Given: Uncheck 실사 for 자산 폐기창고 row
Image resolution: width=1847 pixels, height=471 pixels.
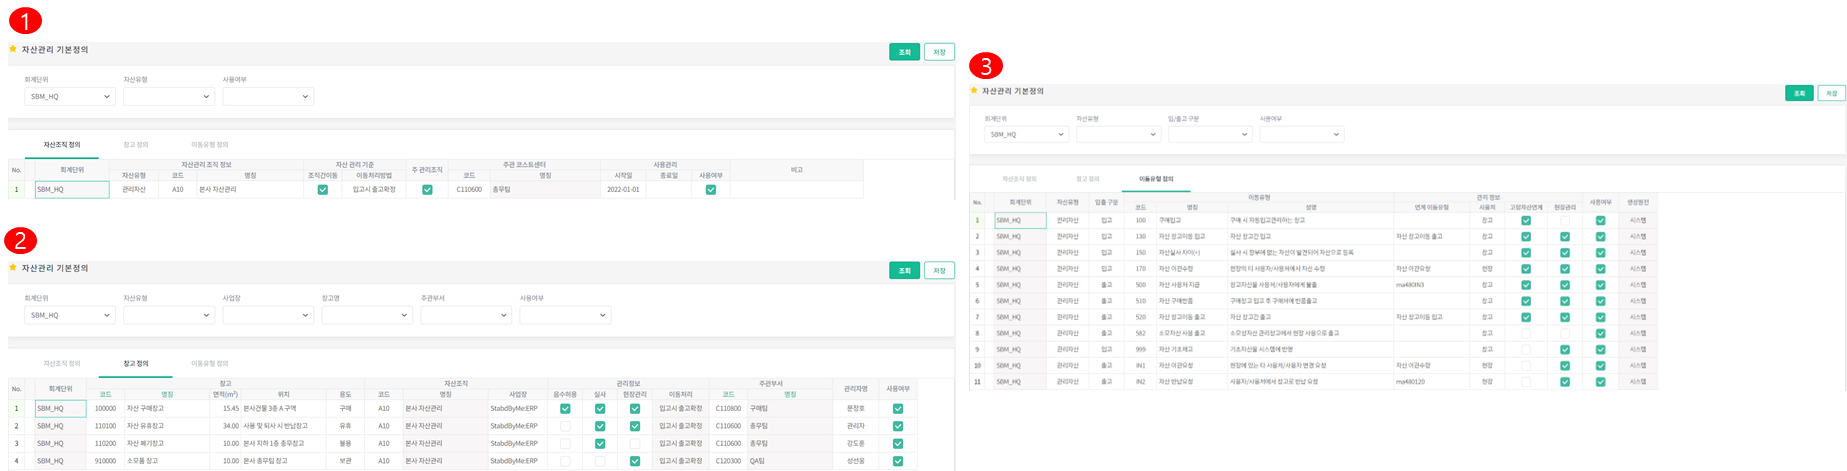Looking at the screenshot, I should (x=600, y=443).
